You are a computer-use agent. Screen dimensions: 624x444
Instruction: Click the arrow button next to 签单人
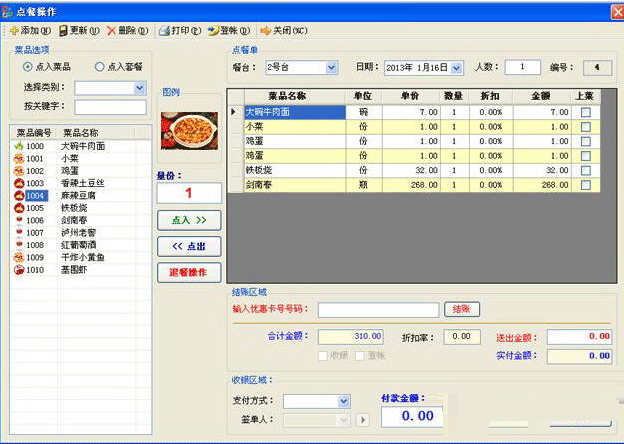click(x=363, y=420)
